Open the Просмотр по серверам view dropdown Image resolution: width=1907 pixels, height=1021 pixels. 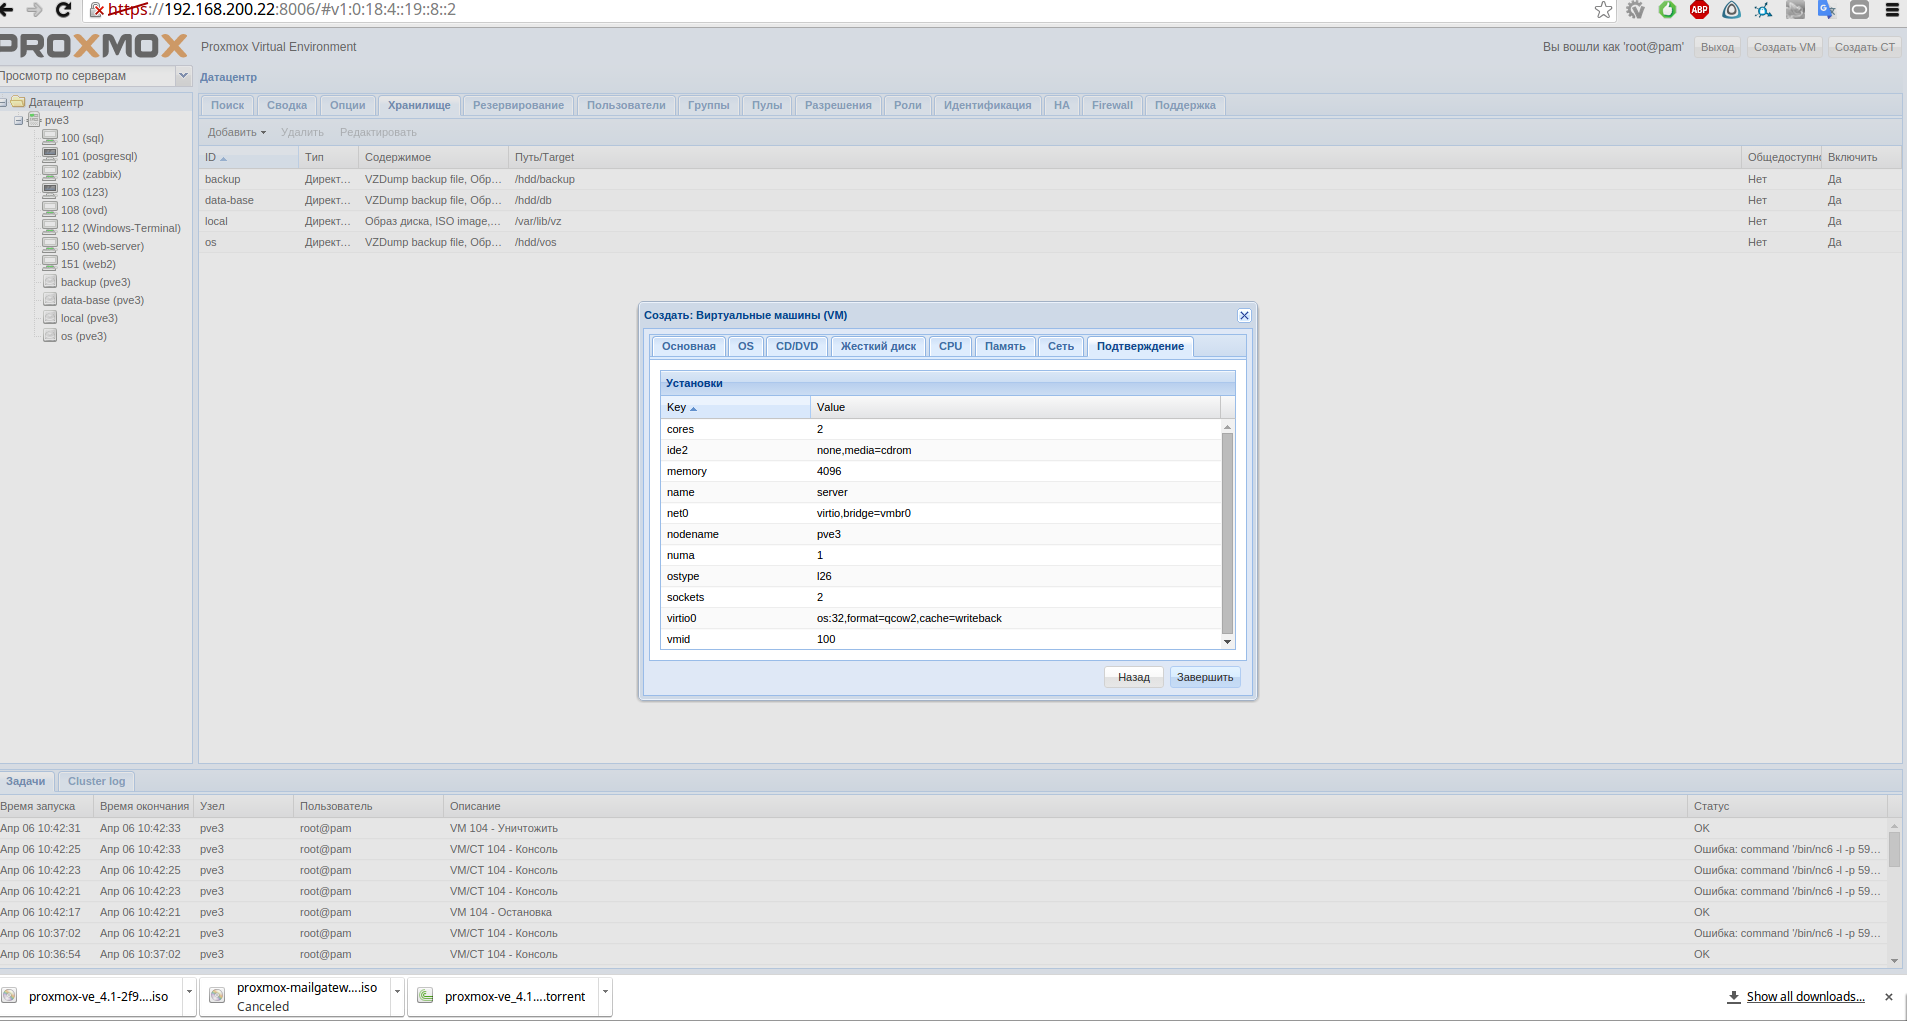[183, 76]
